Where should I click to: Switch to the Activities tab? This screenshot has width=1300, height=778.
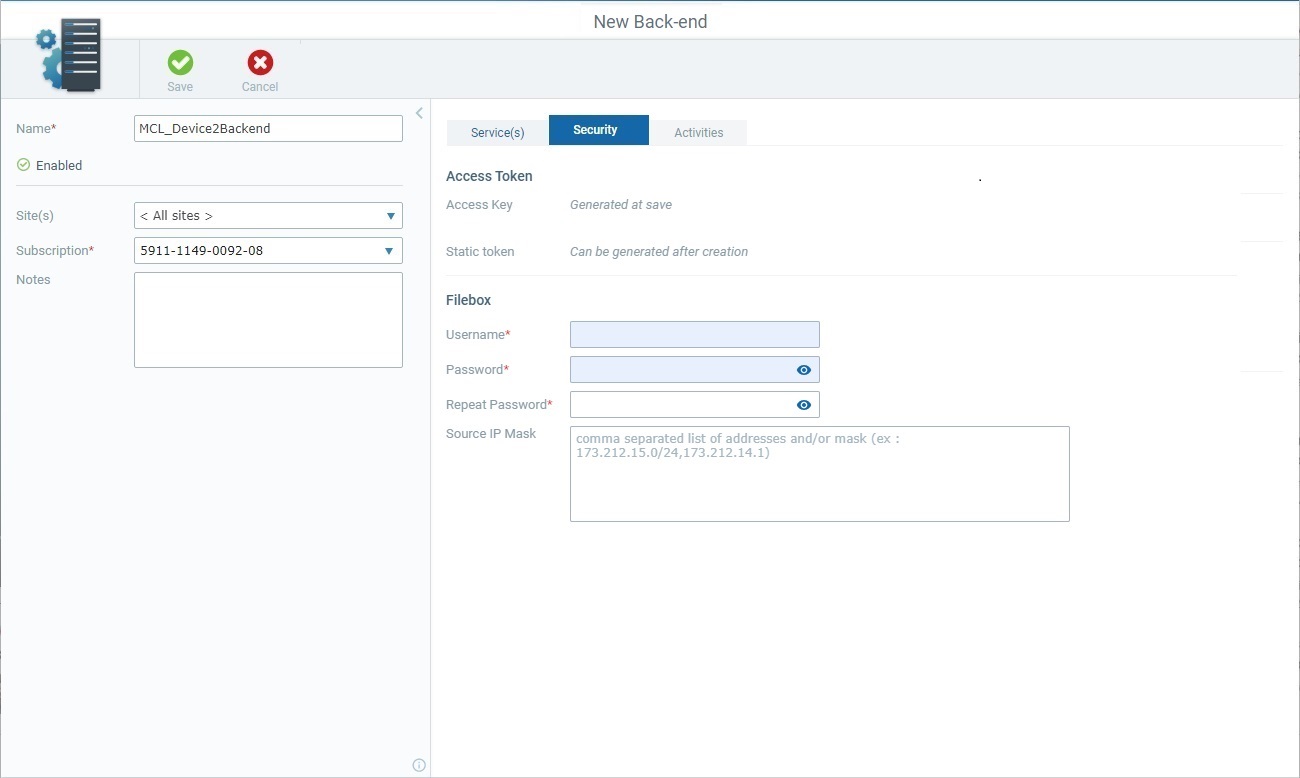tap(698, 131)
